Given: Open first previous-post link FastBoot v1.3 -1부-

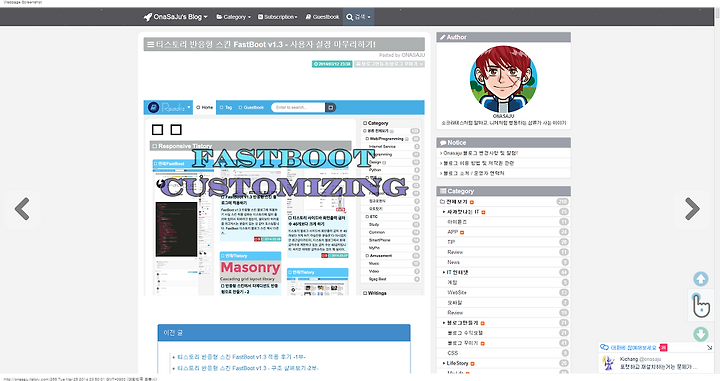Looking at the screenshot, I should (242, 357).
